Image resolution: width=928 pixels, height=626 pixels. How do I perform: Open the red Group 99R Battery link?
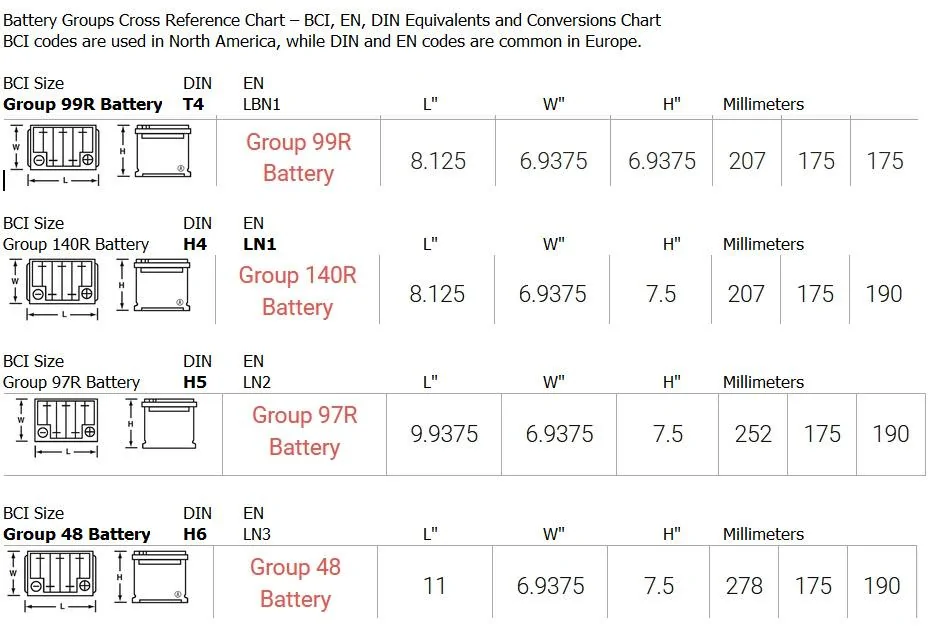tap(298, 157)
